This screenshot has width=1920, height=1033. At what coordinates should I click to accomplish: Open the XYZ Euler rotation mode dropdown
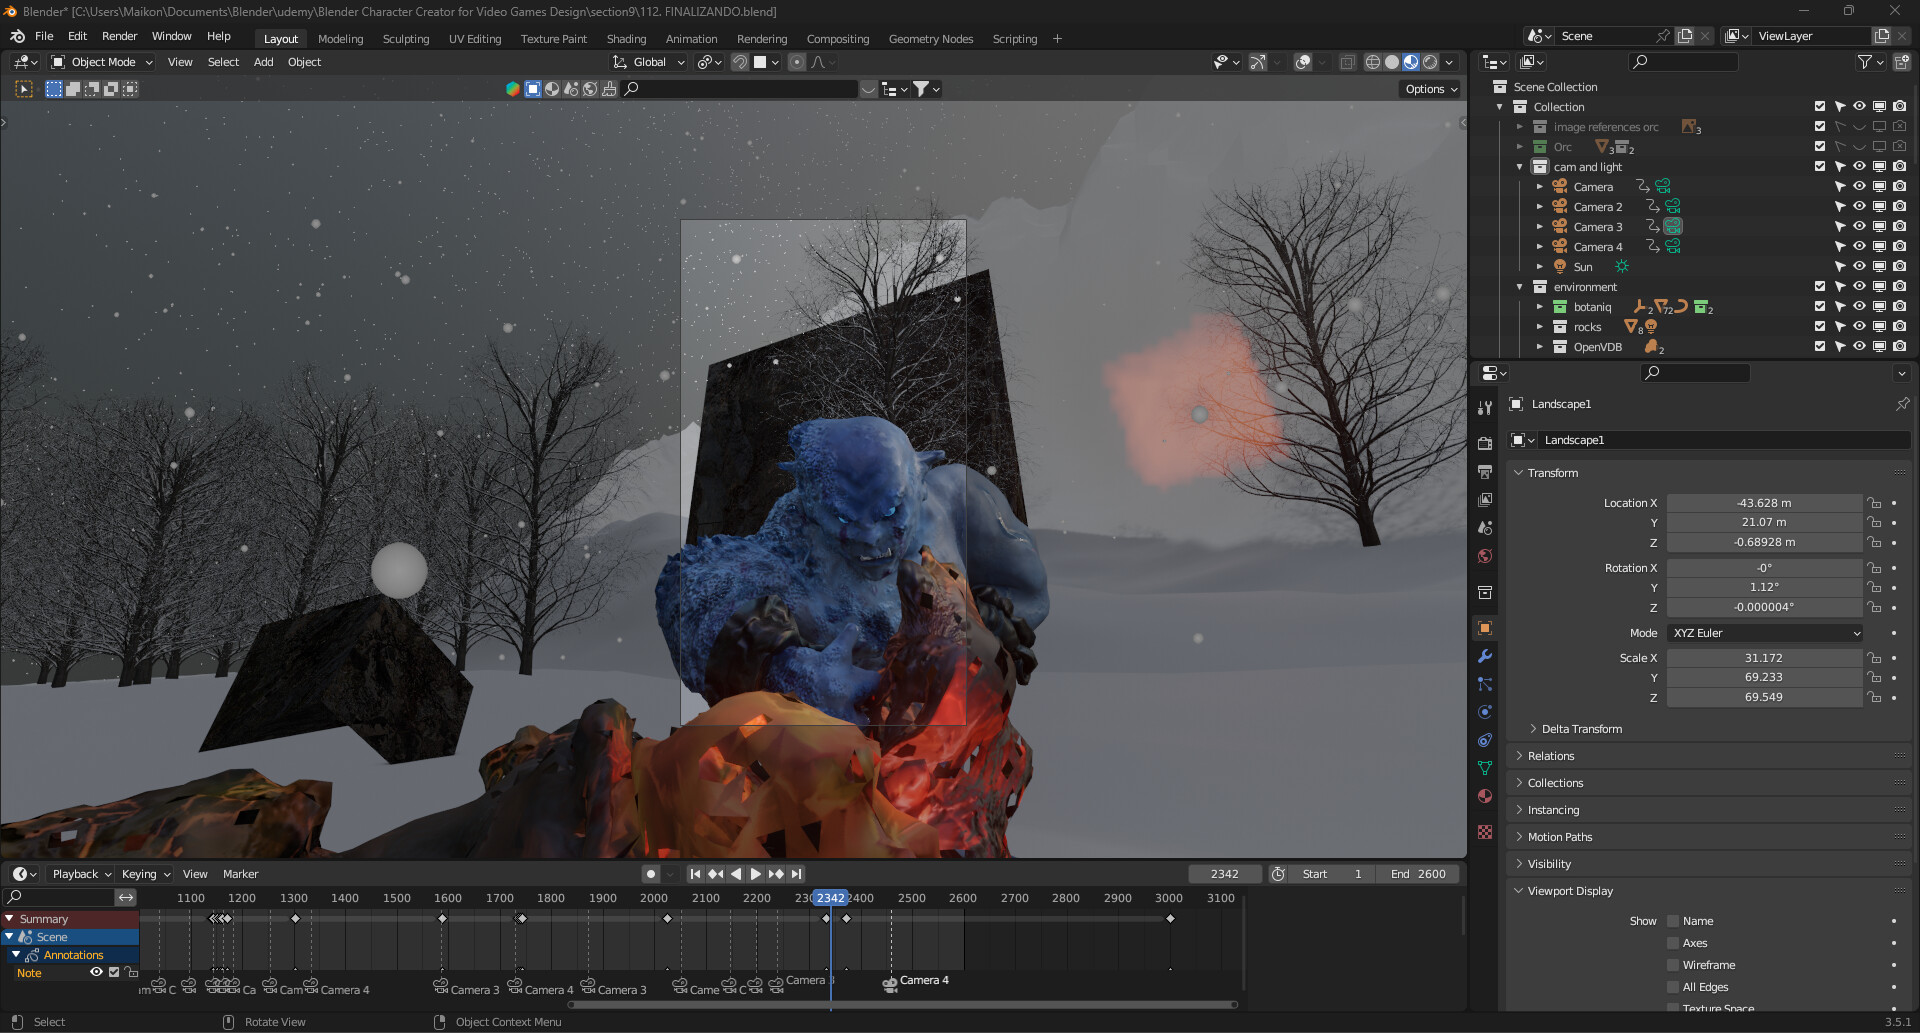coord(1765,632)
